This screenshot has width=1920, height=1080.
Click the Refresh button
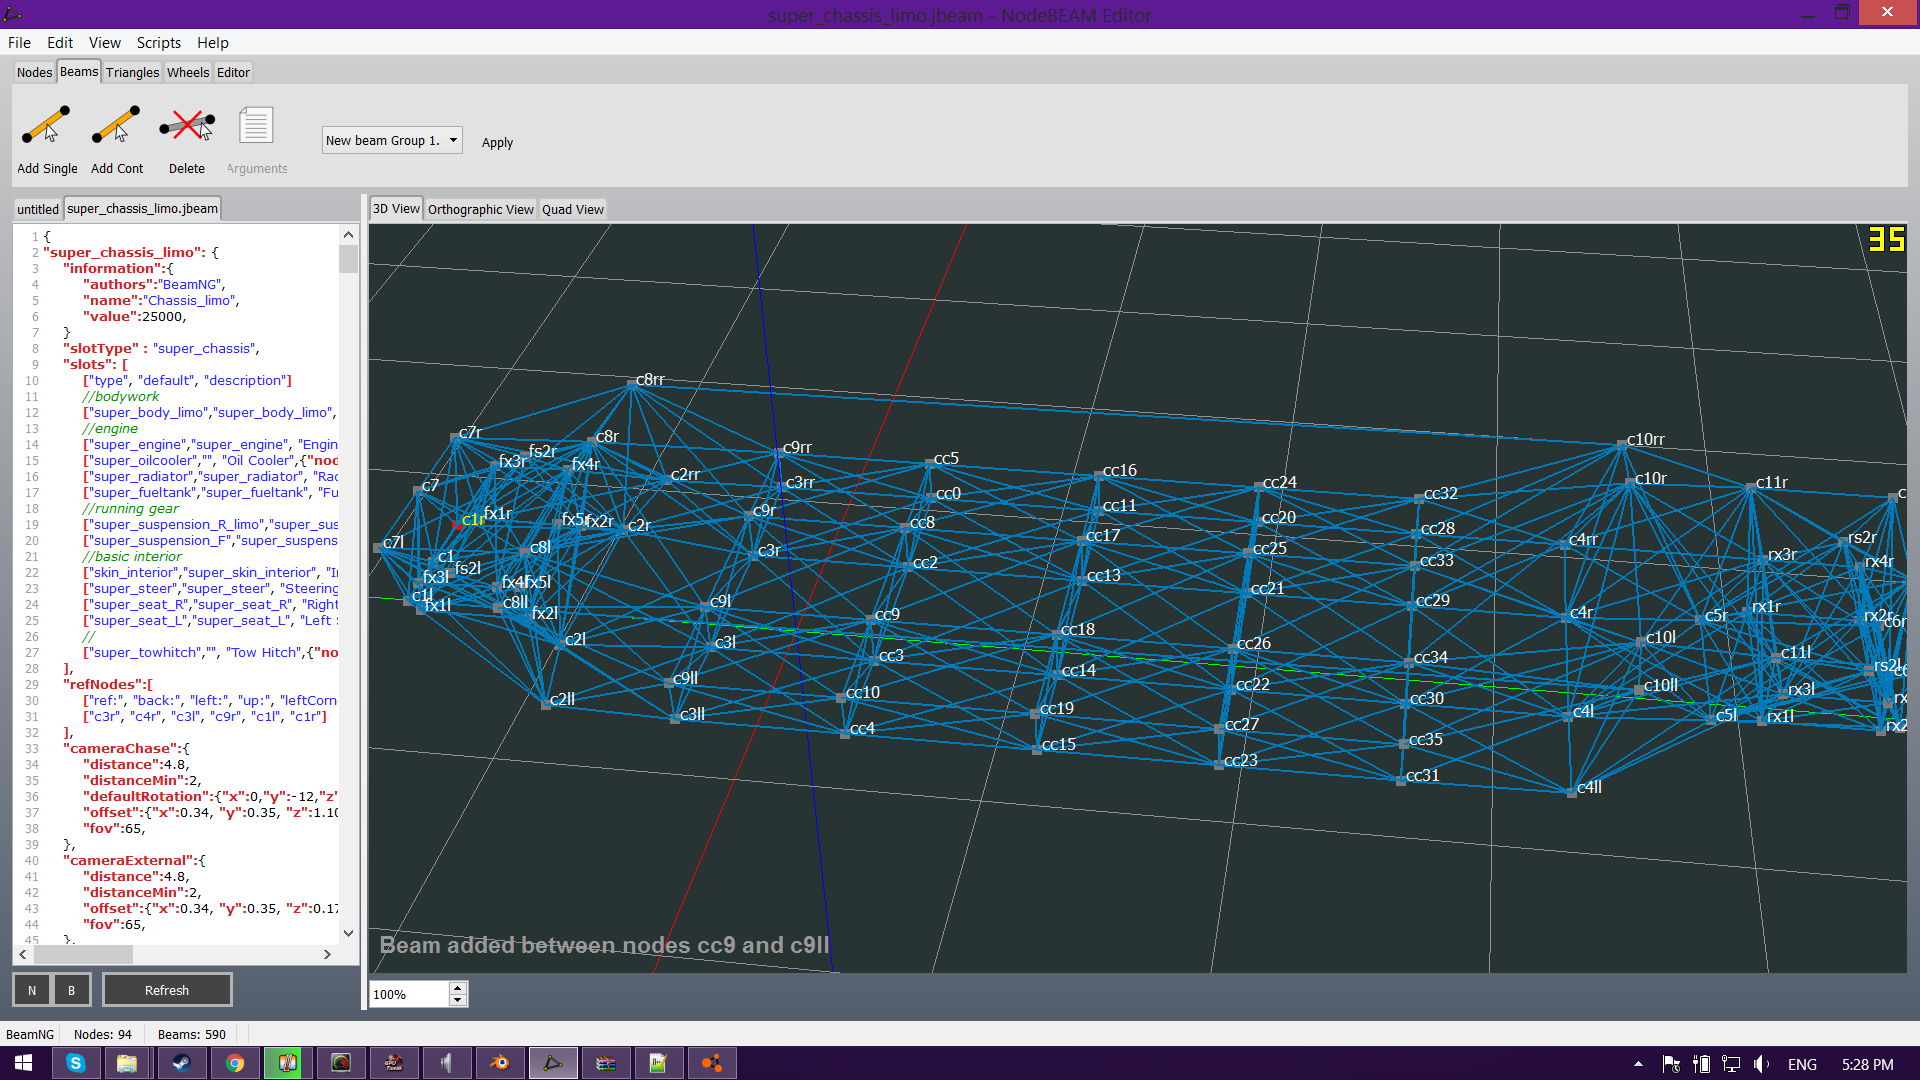(167, 990)
